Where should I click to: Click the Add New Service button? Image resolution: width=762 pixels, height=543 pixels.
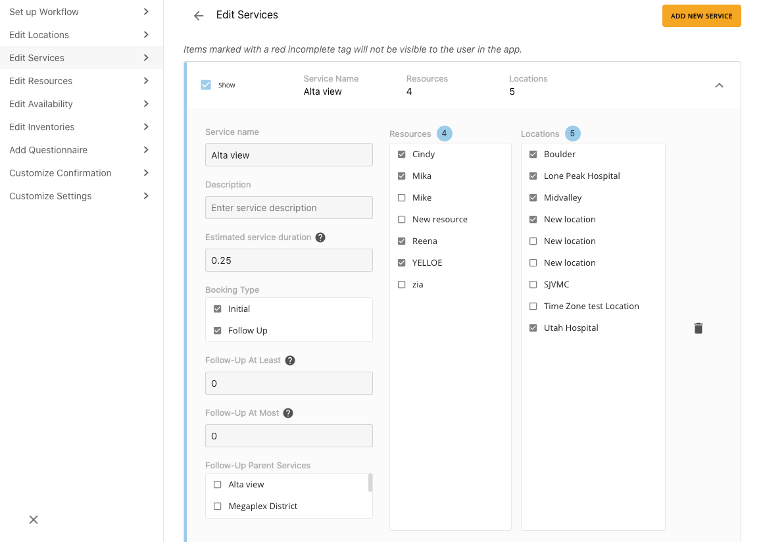(701, 16)
